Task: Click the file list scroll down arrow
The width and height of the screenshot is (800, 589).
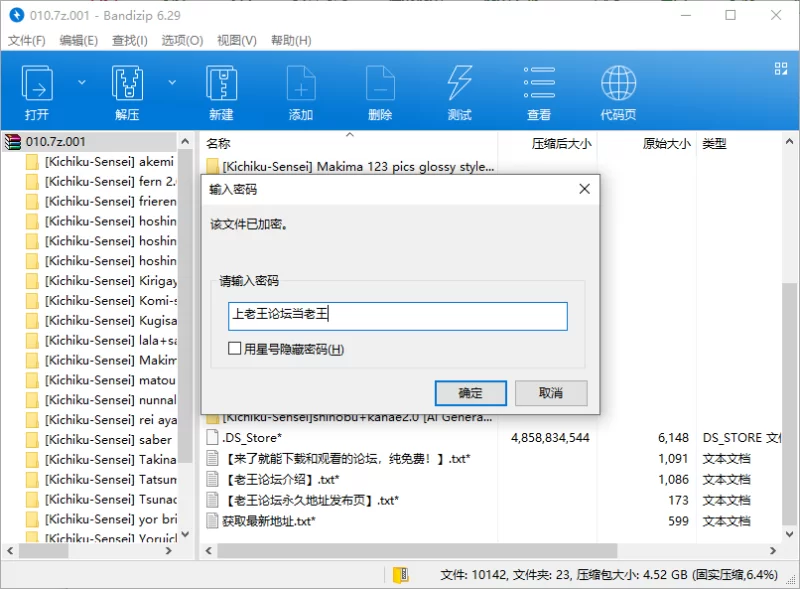Action: coord(789,534)
